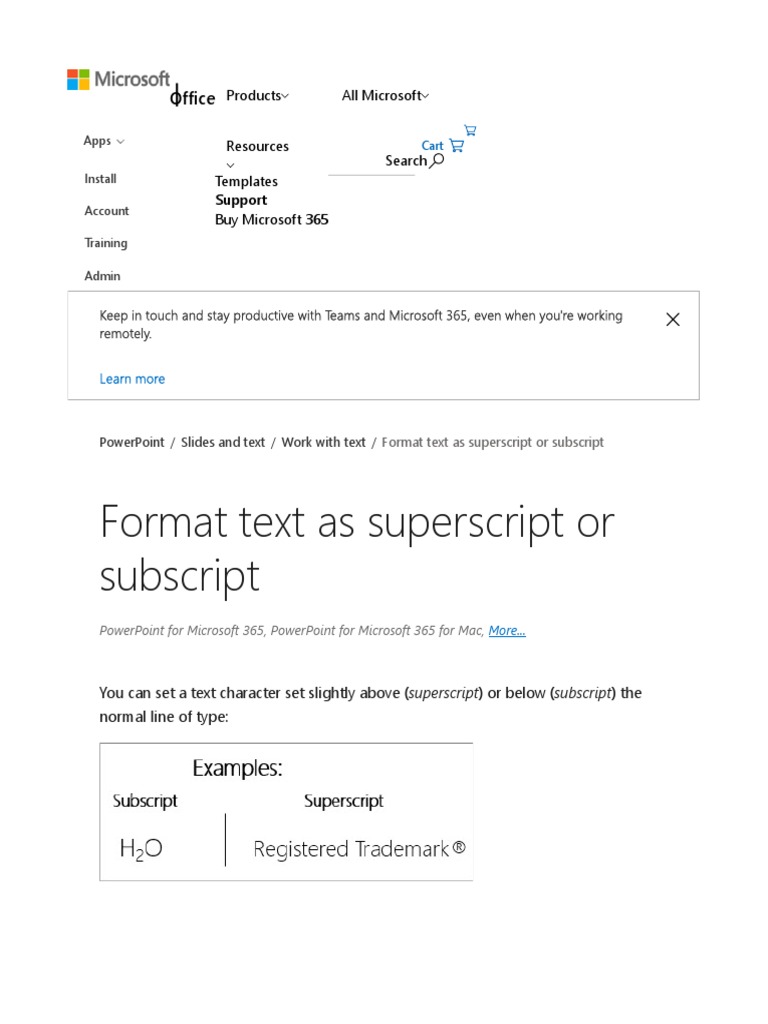Open the Install link
The image size is (768, 1024).
pos(100,179)
